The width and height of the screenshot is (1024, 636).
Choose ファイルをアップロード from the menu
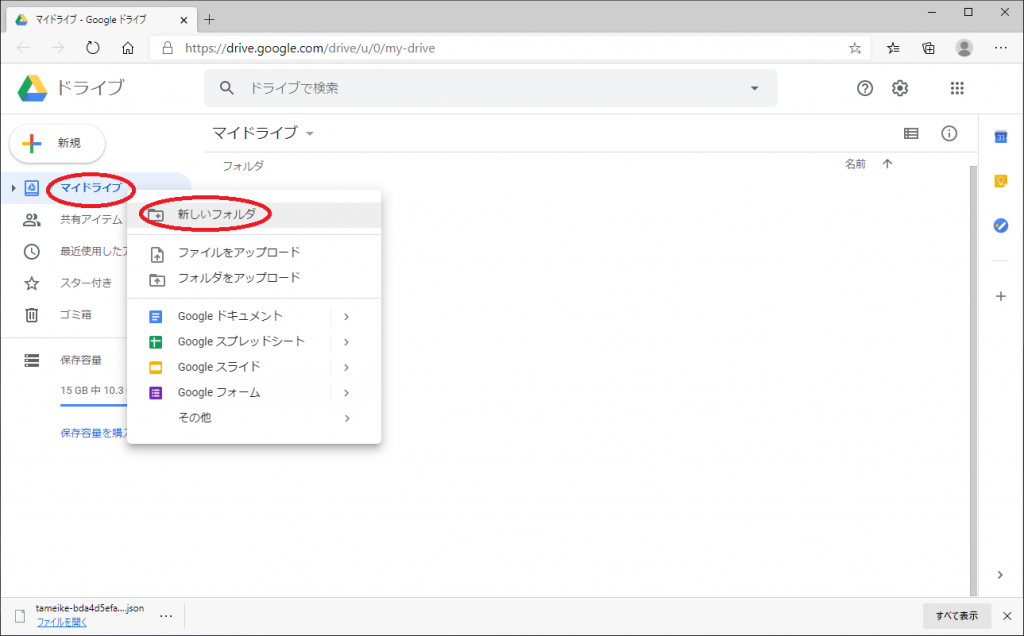coord(238,252)
